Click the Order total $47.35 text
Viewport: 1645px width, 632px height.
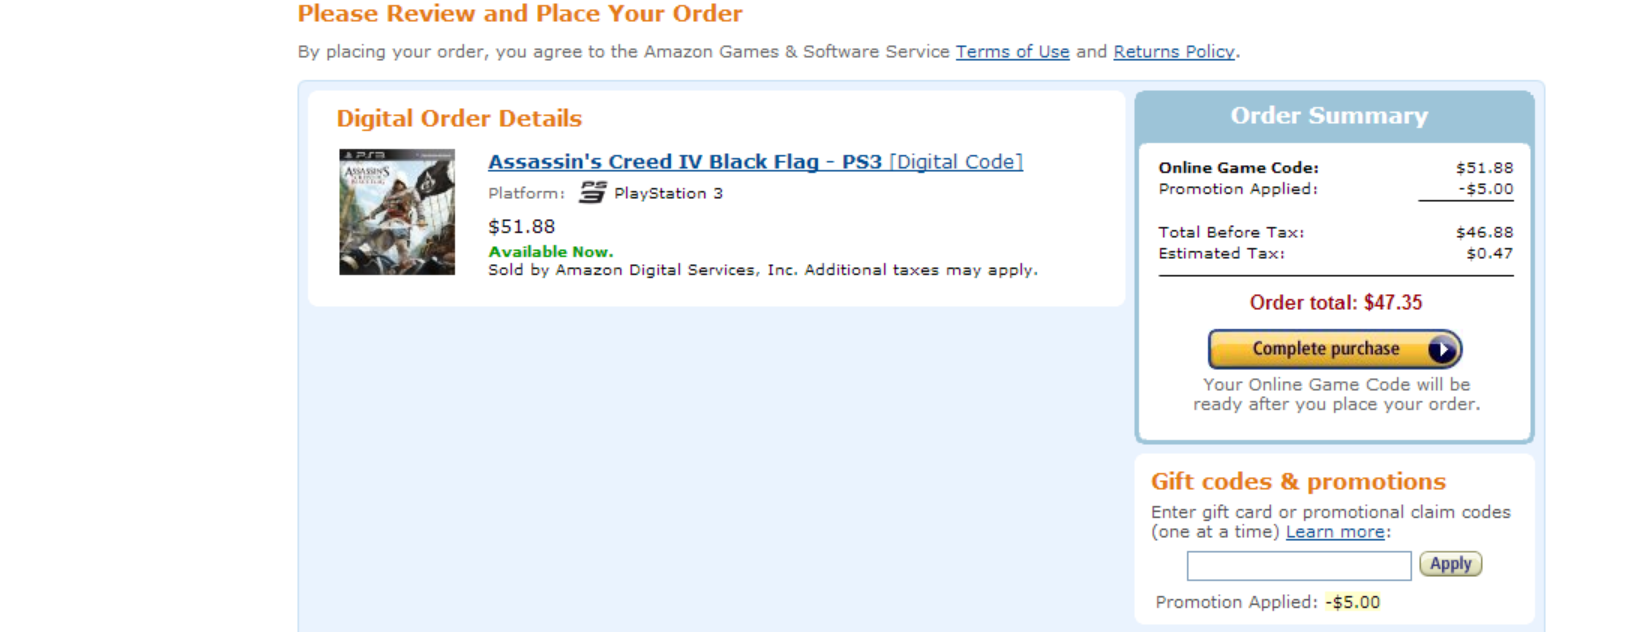point(1335,302)
